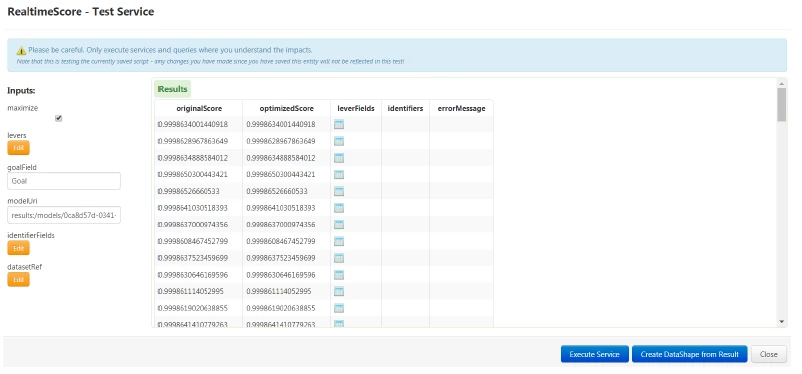Open leverFields infotable for row 0.9998630646169596
The image size is (802, 374).
point(339,275)
